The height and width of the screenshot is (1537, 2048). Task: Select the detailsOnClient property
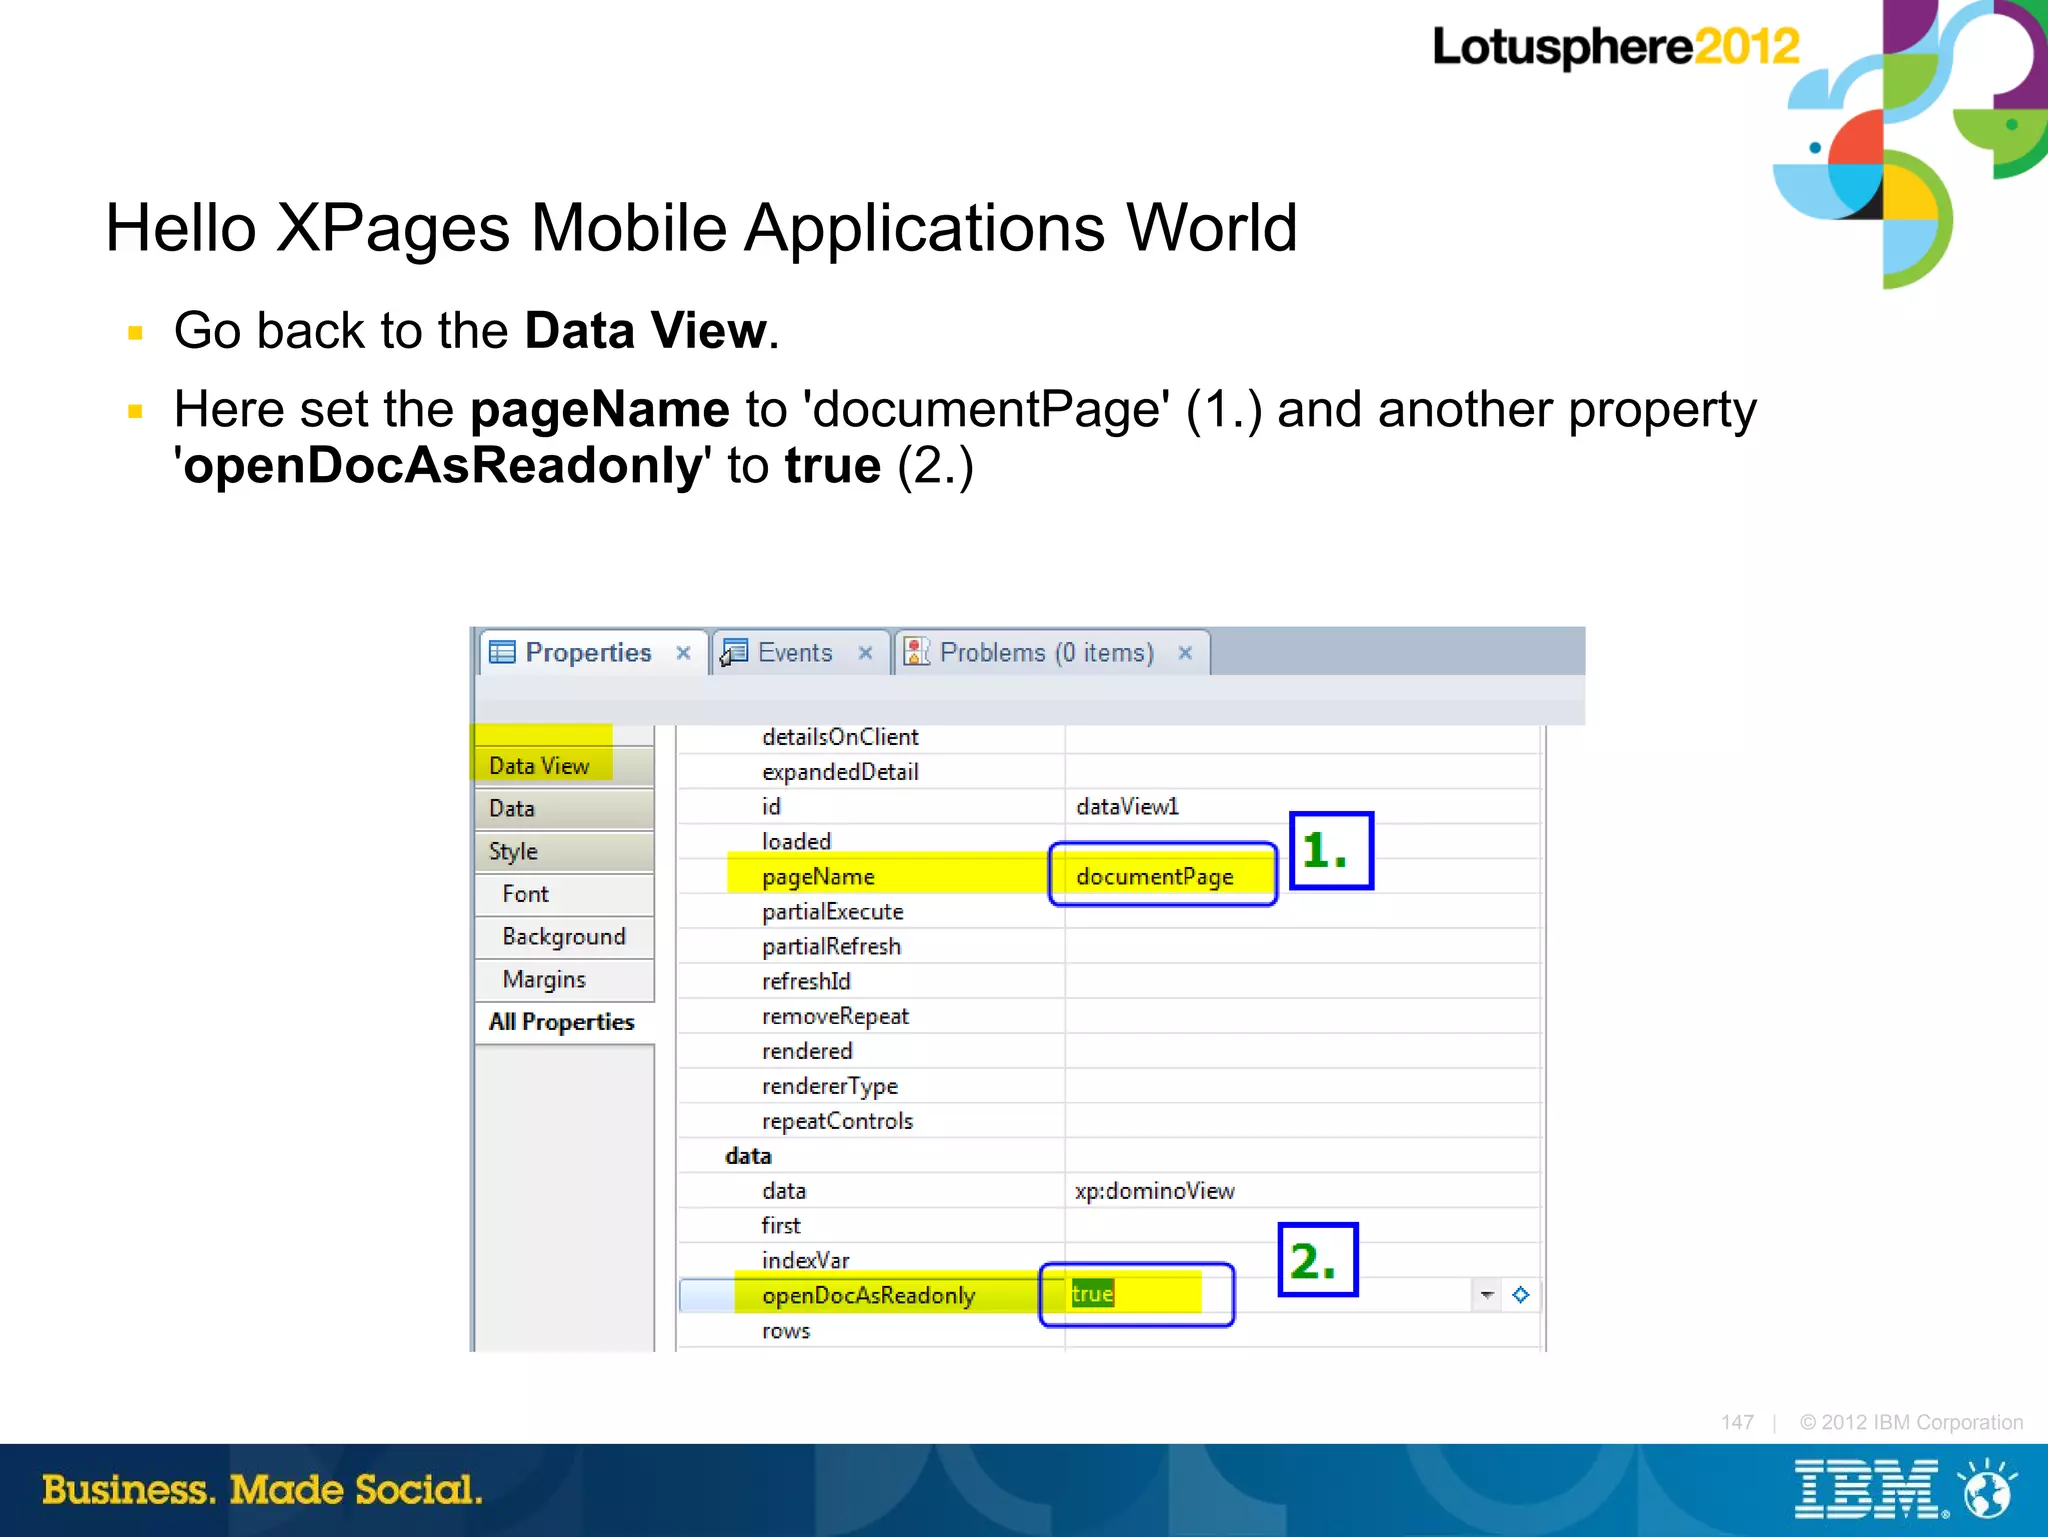[840, 737]
